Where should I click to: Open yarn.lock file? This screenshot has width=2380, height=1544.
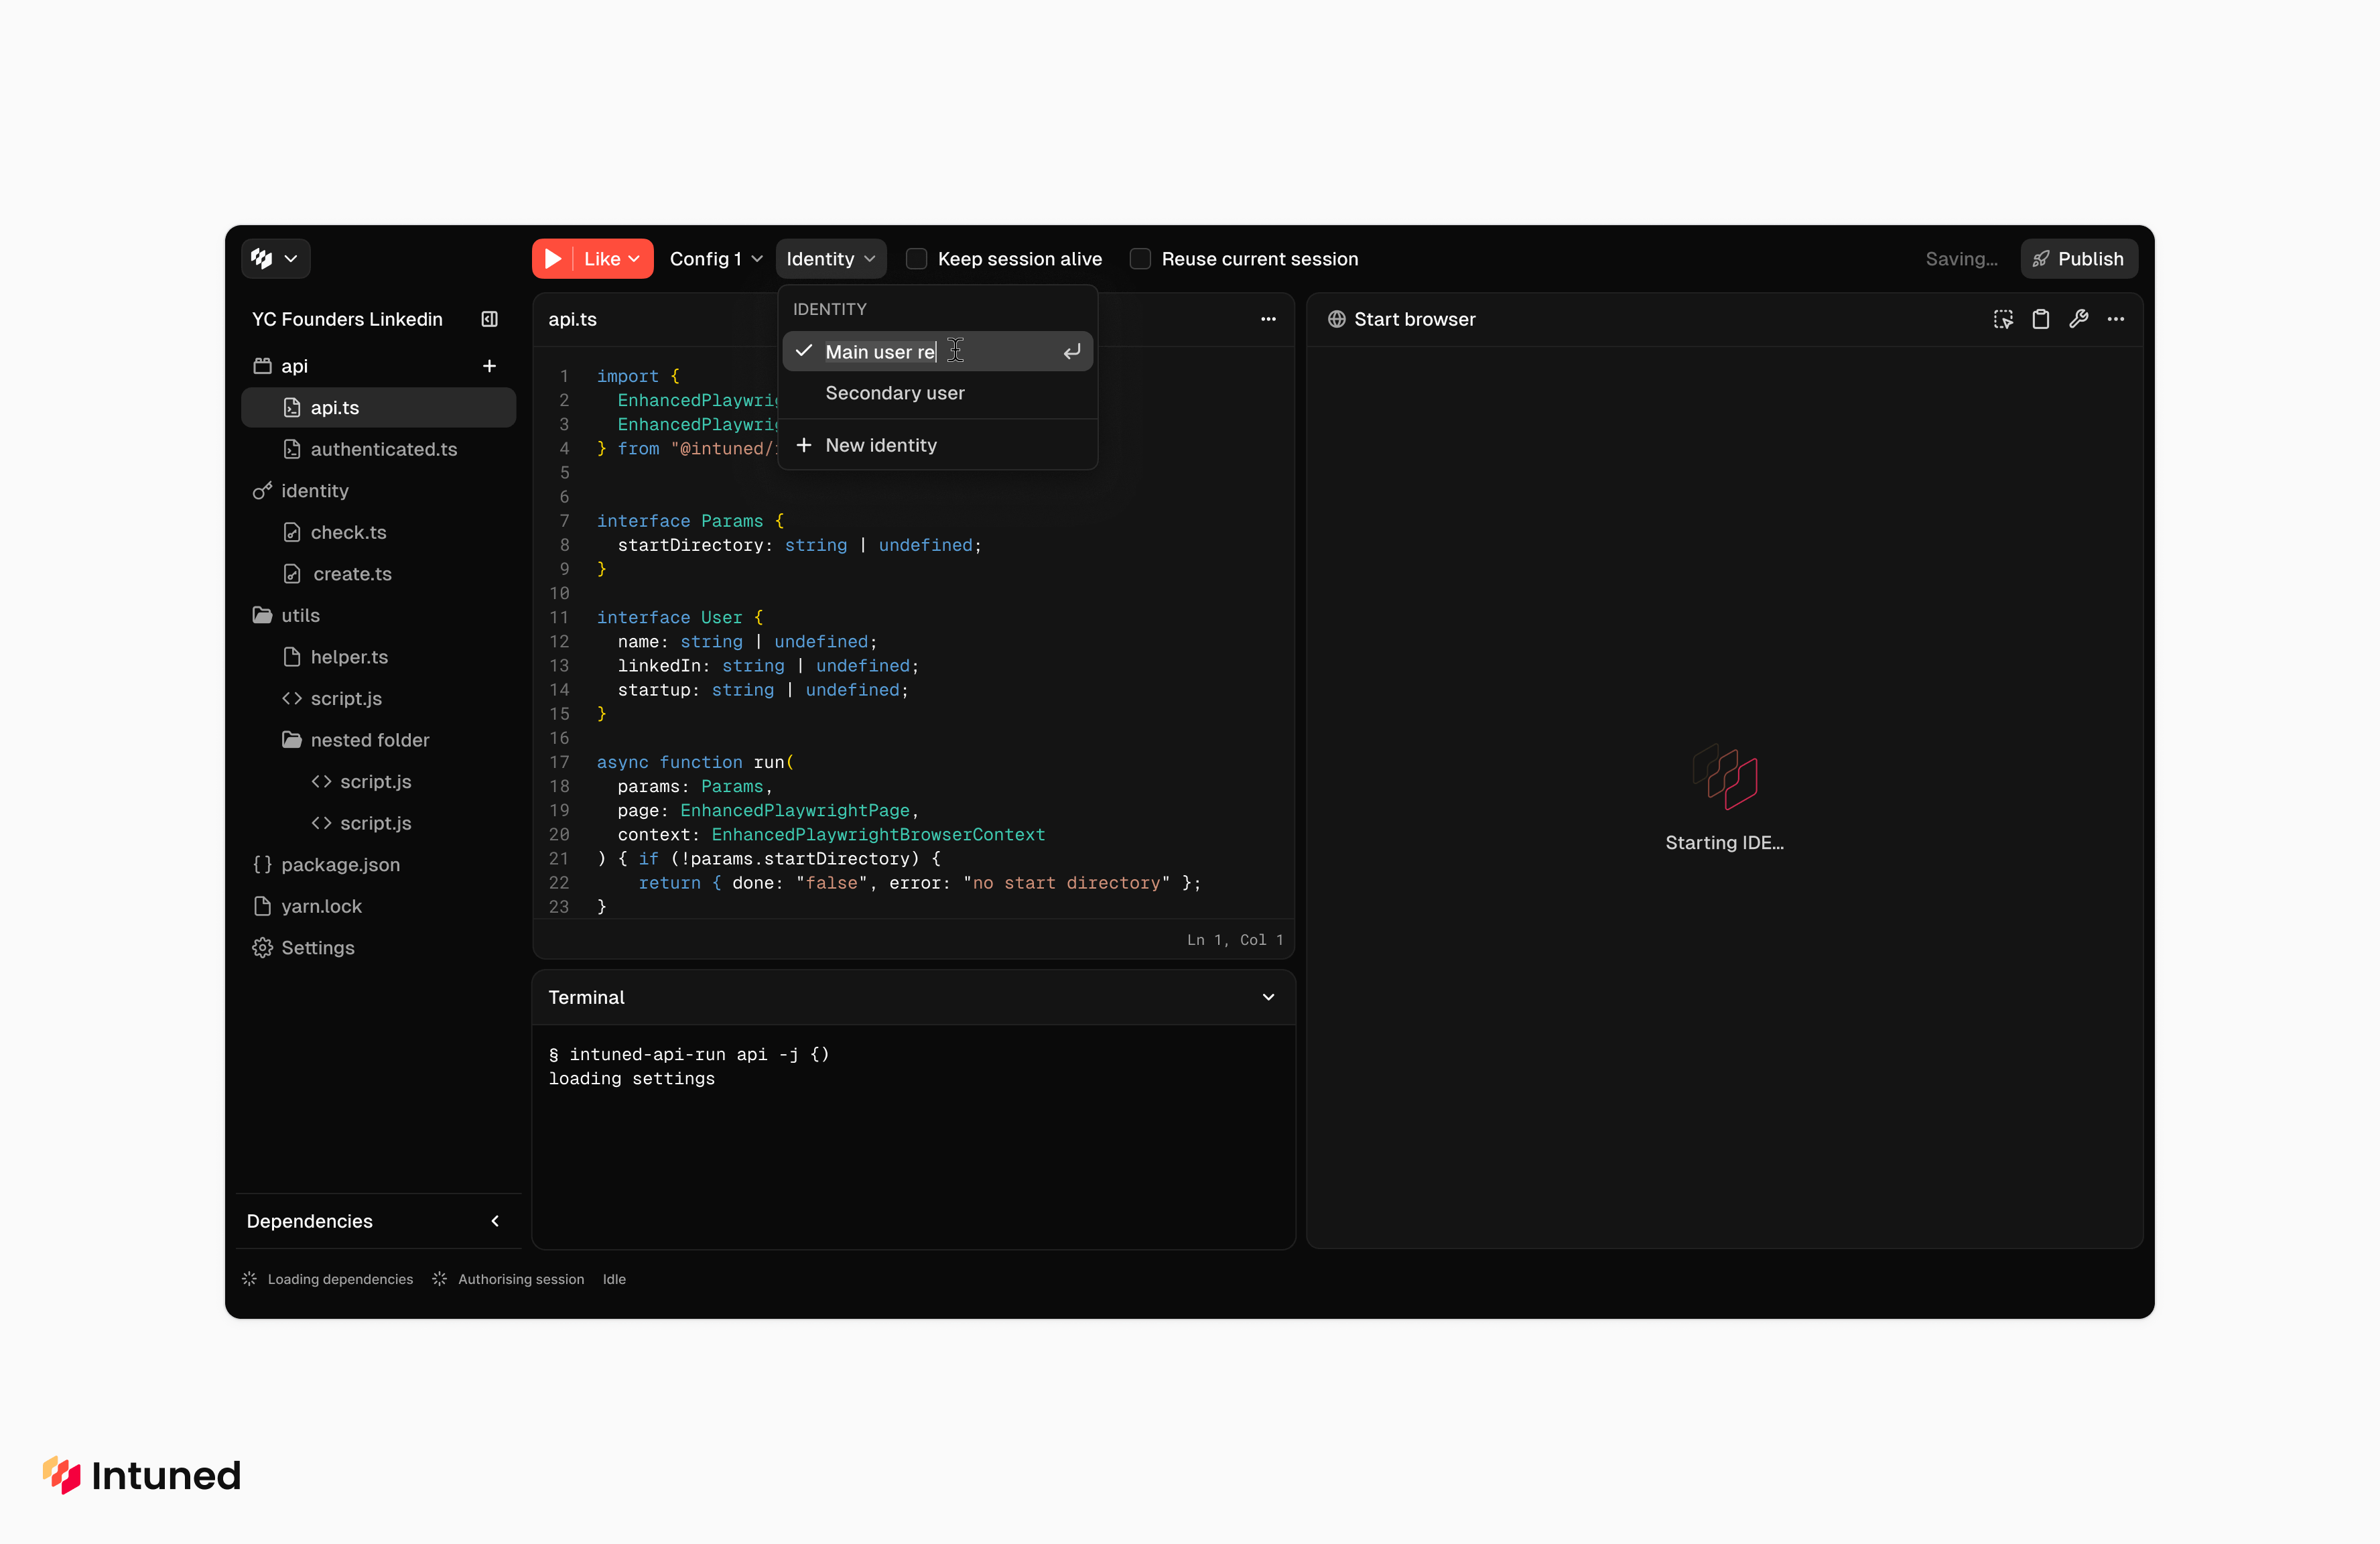pyautogui.click(x=378, y=906)
